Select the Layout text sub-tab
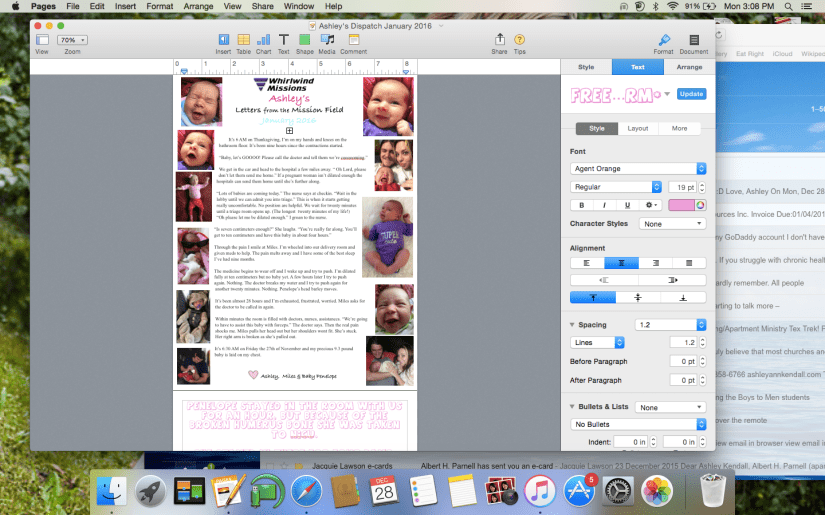This screenshot has width=825, height=515. click(x=638, y=128)
